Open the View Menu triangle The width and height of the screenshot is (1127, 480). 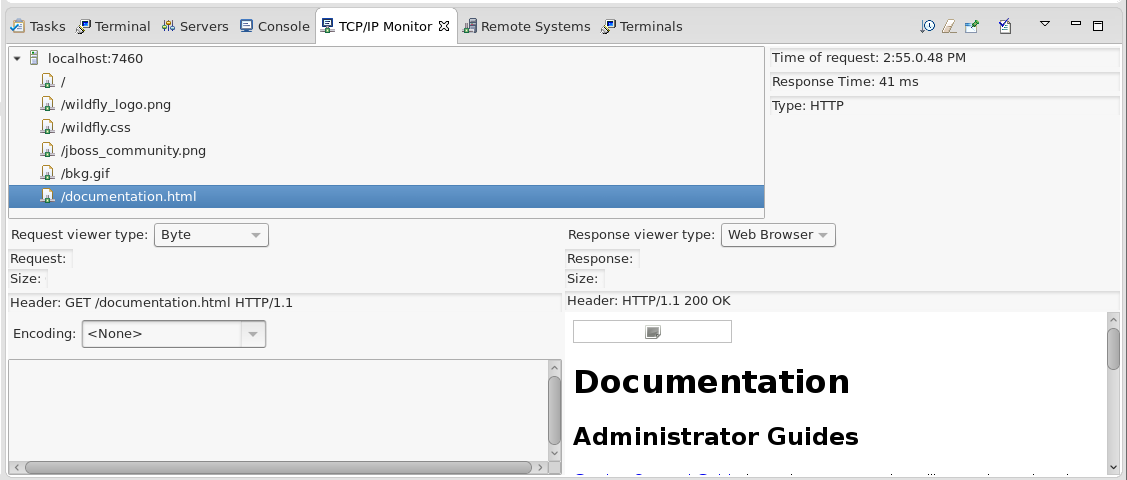click(x=1045, y=24)
